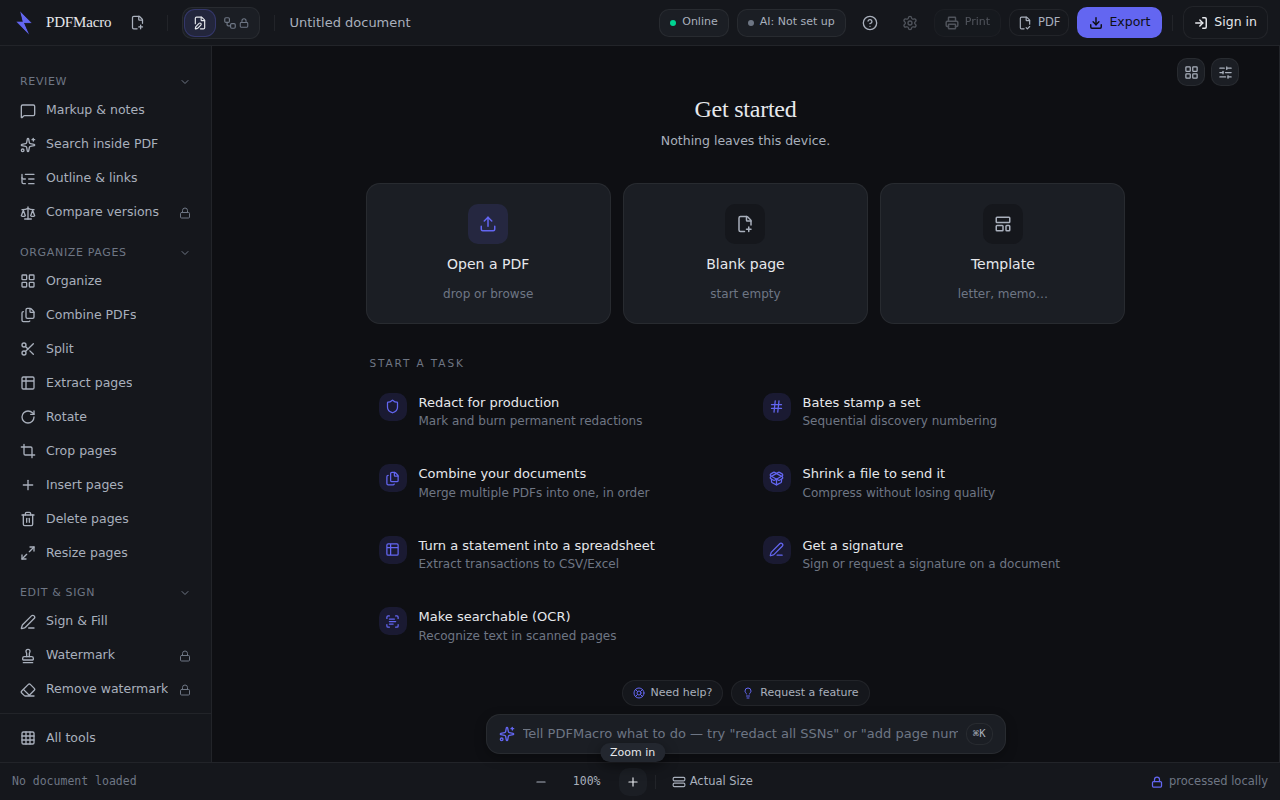Click the AI: Not set up button
Viewport: 1280px width, 800px height.
pos(791,22)
